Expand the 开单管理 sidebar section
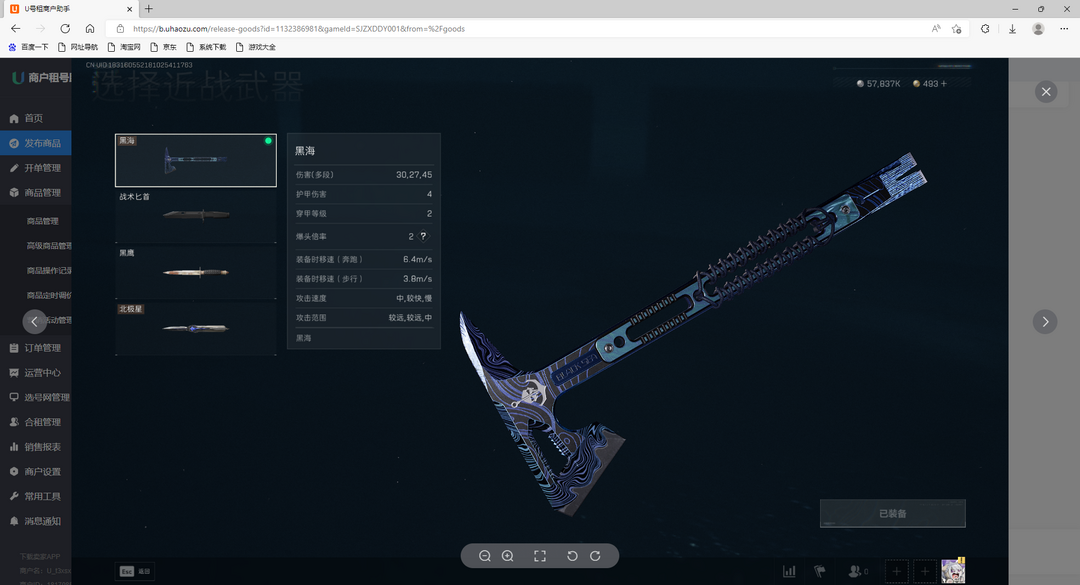The width and height of the screenshot is (1080, 585). point(42,168)
